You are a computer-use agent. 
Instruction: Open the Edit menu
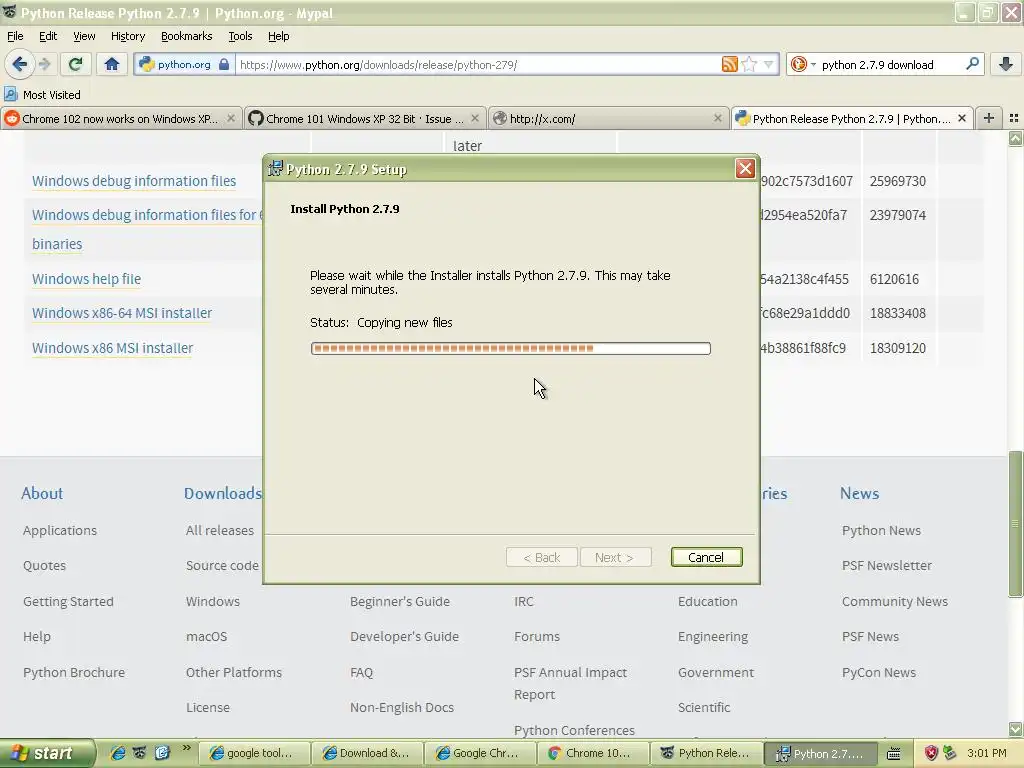(x=48, y=36)
